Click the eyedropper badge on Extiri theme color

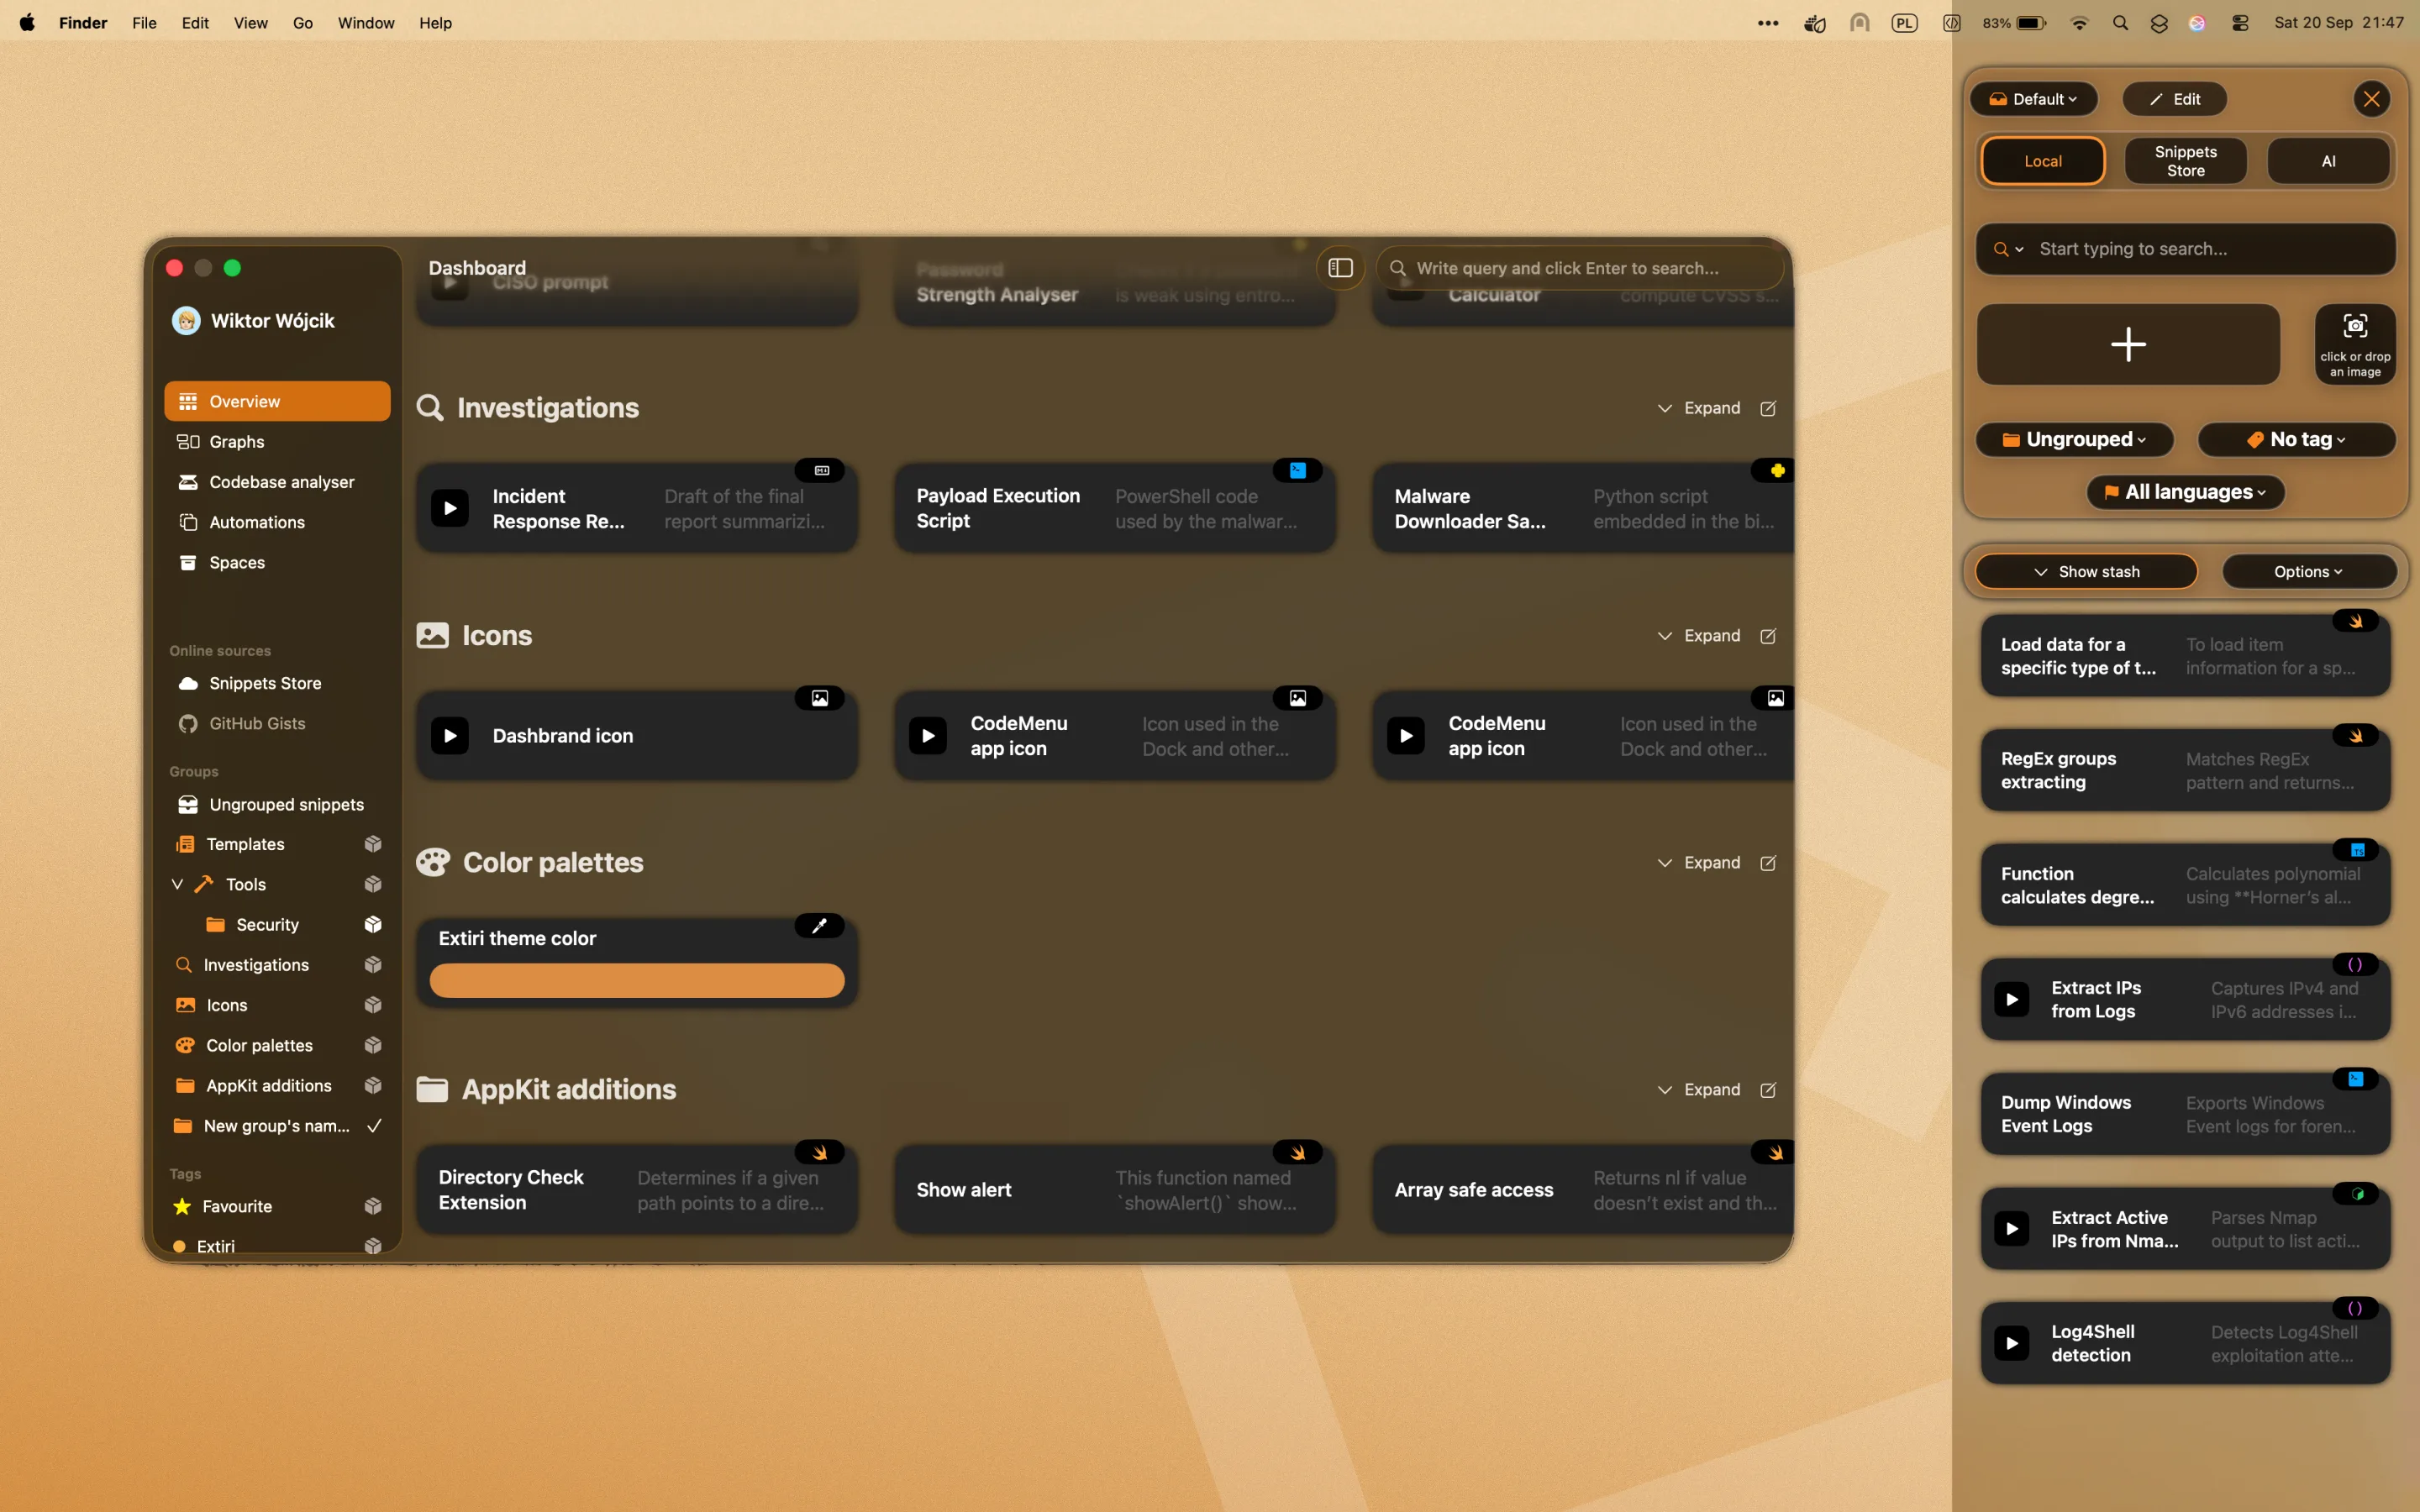(820, 926)
